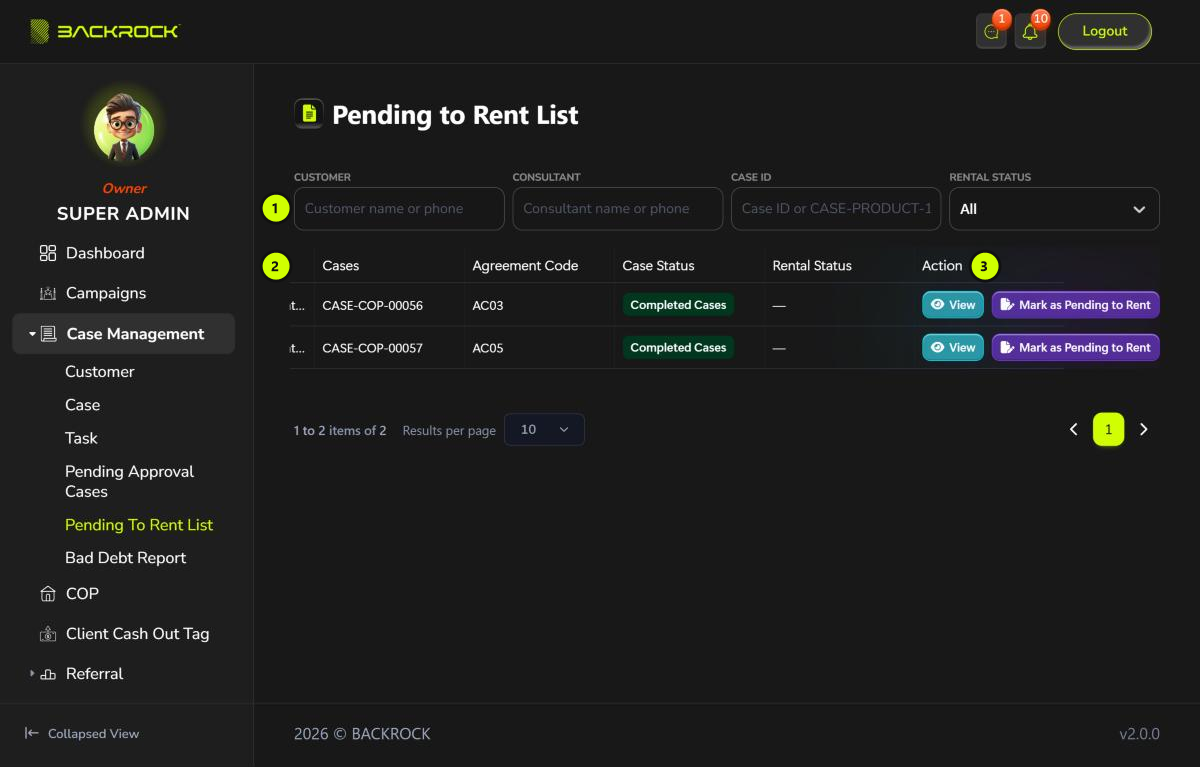Click the Pending to Rent List document icon
Screen dimensions: 1200x767
point(309,114)
